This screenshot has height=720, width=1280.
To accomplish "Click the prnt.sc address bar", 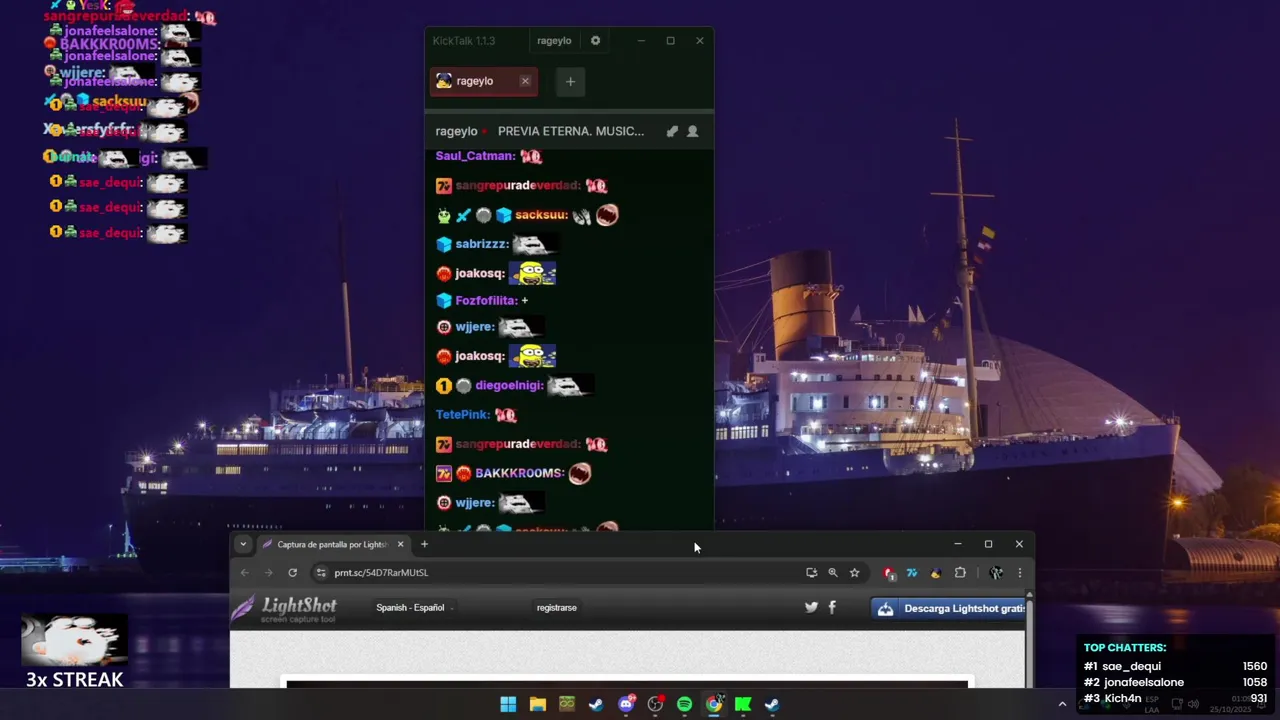I will click(565, 573).
